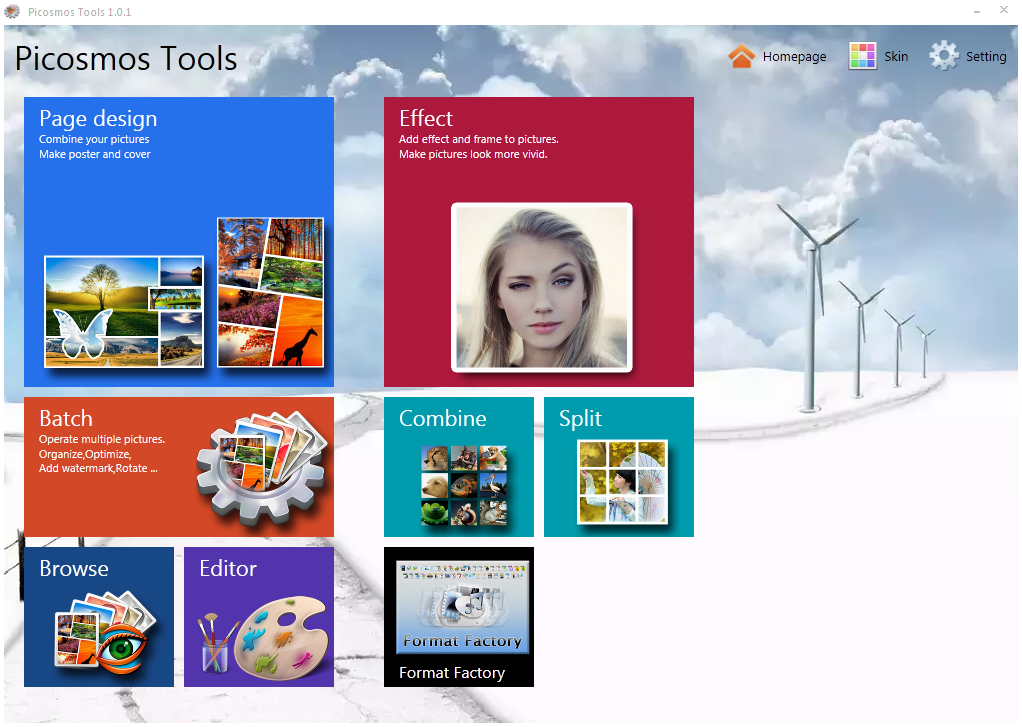Viewport: 1022px width, 727px height.
Task: Click the Homepage text label
Action: (x=795, y=57)
